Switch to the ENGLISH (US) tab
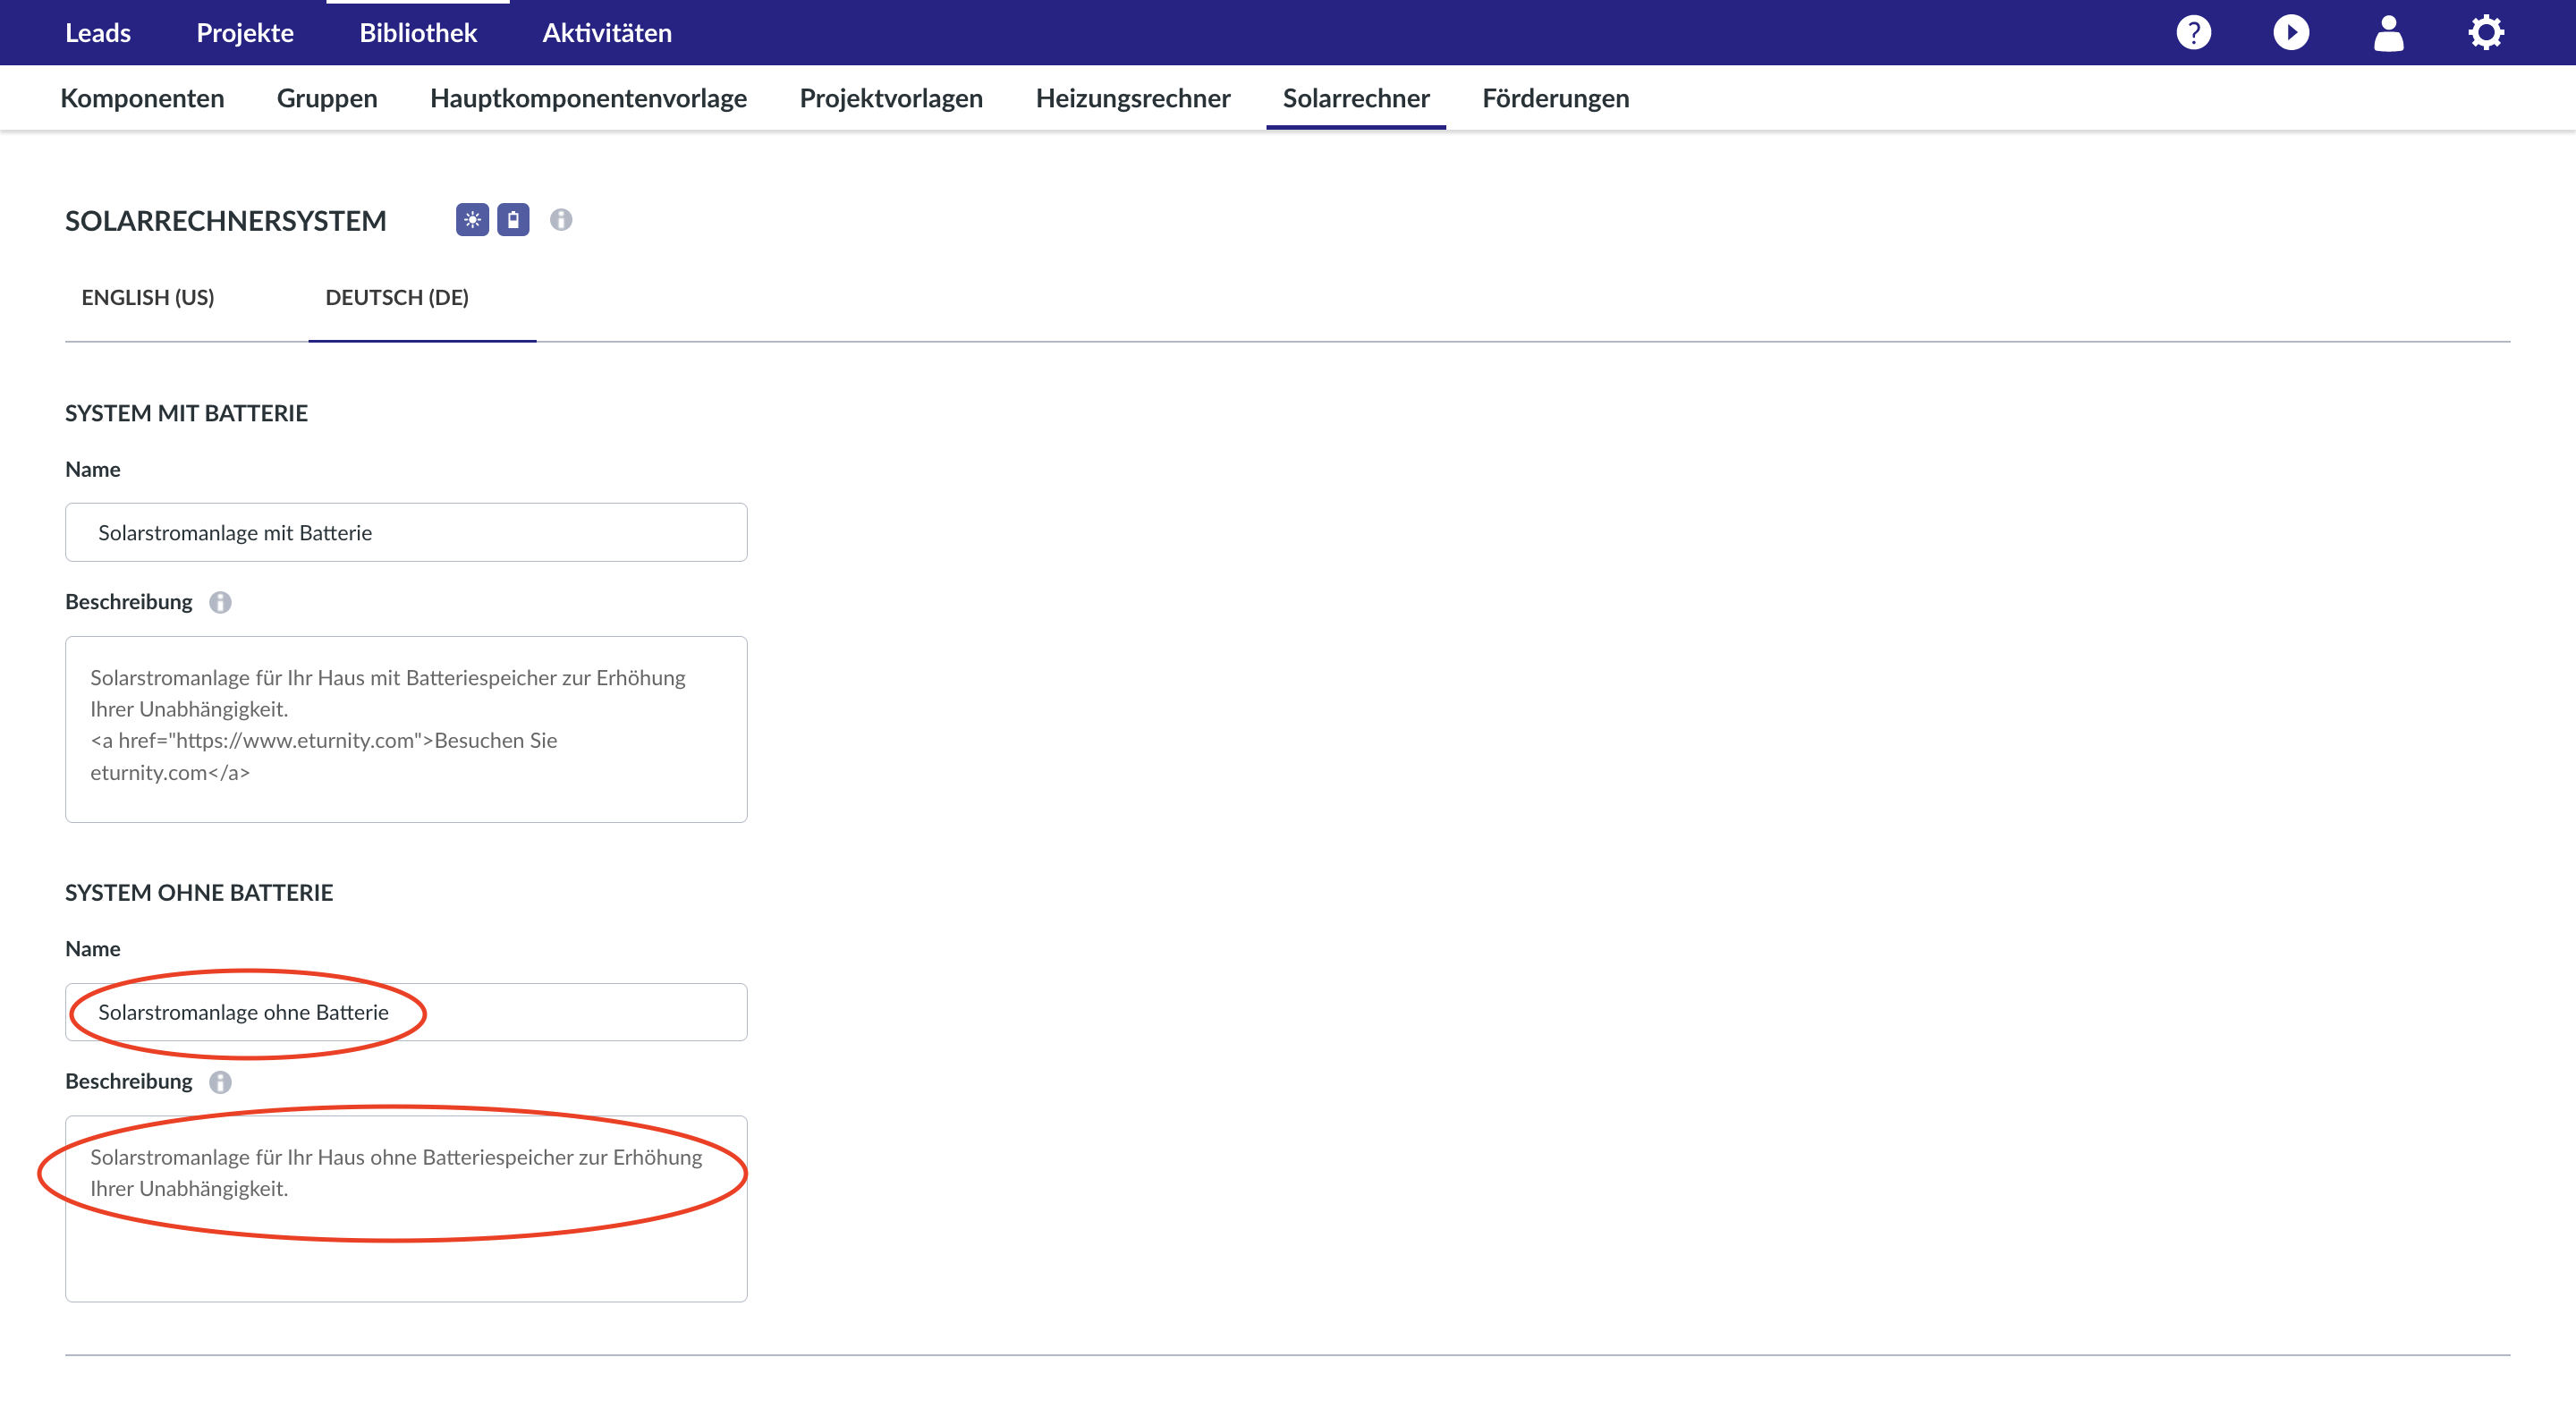This screenshot has height=1408, width=2576. [x=148, y=298]
